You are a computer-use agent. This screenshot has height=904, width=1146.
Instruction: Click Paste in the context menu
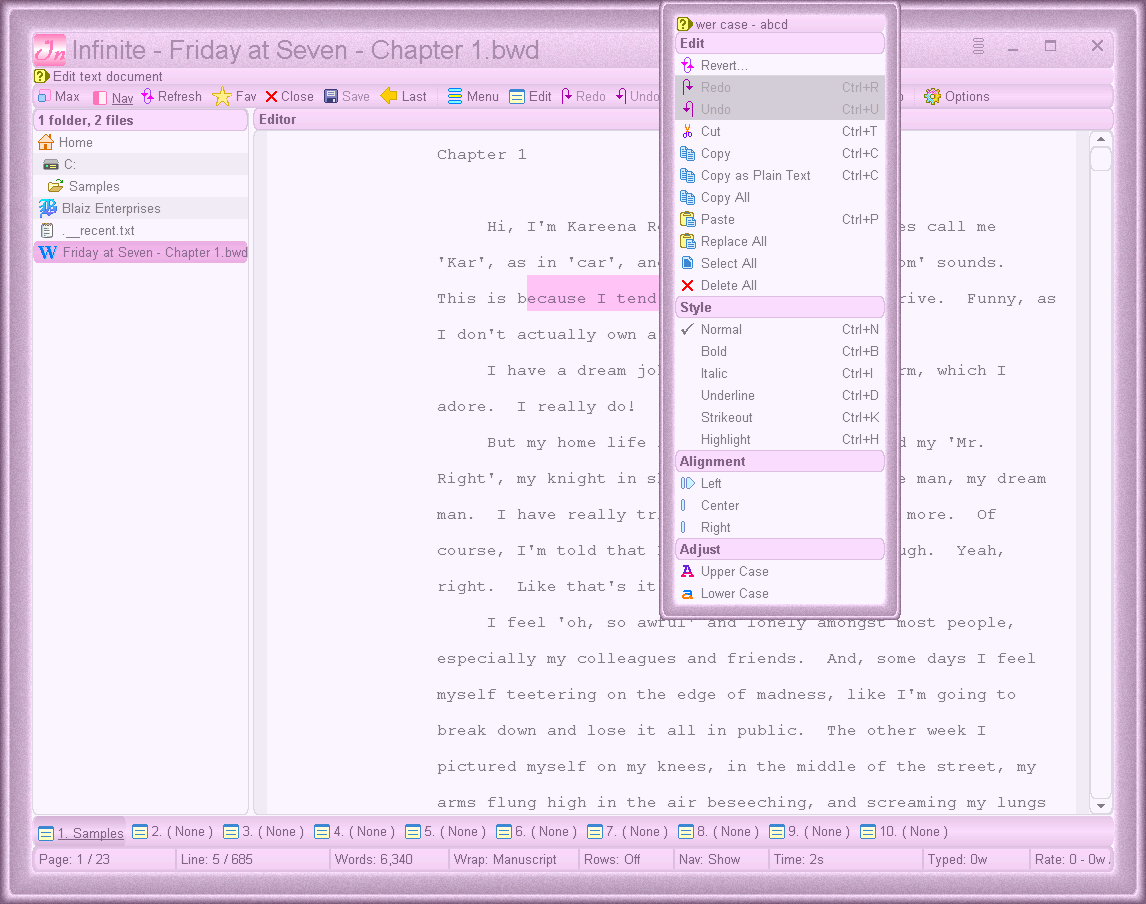(x=780, y=219)
